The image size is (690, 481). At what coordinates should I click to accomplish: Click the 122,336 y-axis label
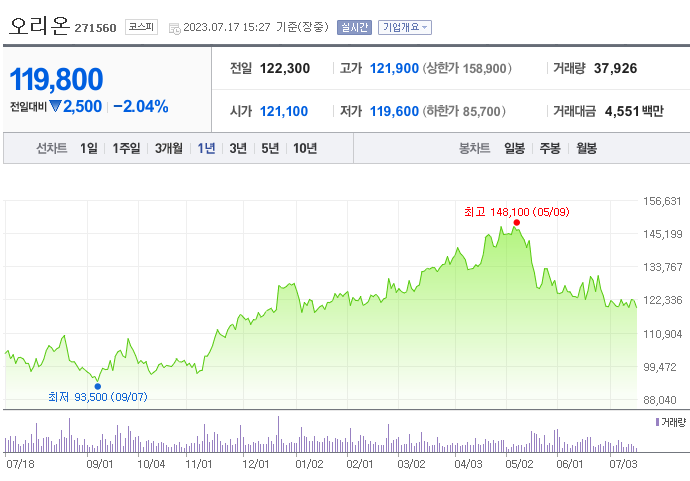tap(662, 300)
